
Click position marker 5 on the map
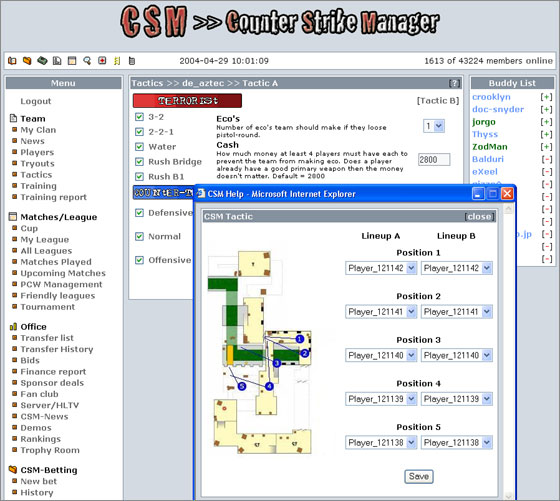tap(242, 386)
